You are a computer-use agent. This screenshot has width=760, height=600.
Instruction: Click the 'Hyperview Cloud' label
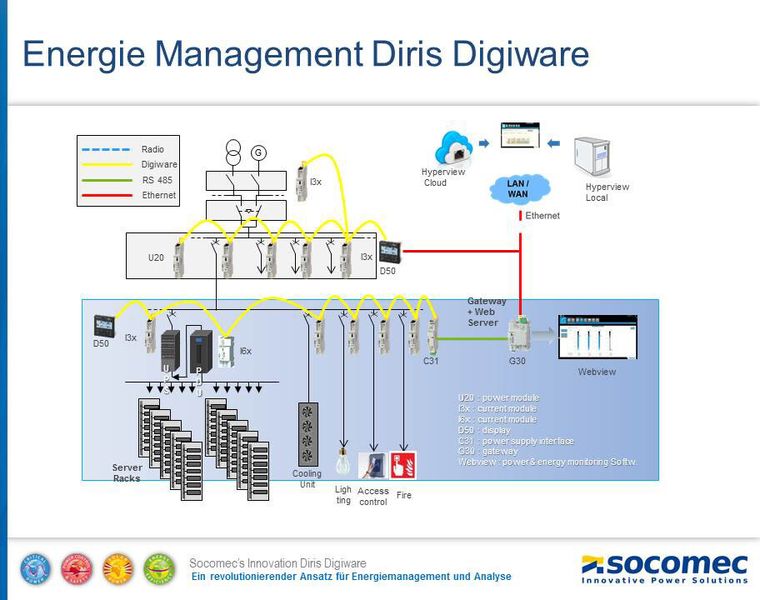[x=443, y=177]
